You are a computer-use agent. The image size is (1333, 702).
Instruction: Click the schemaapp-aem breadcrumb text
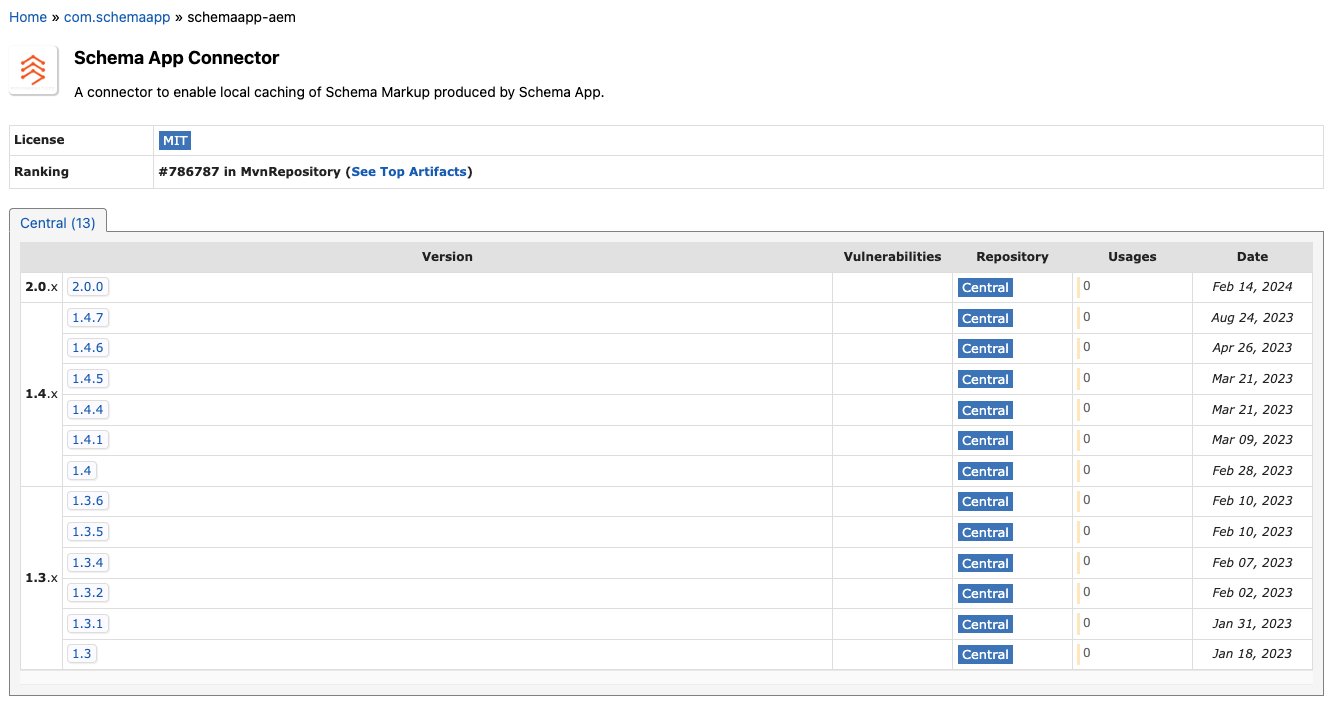(241, 17)
